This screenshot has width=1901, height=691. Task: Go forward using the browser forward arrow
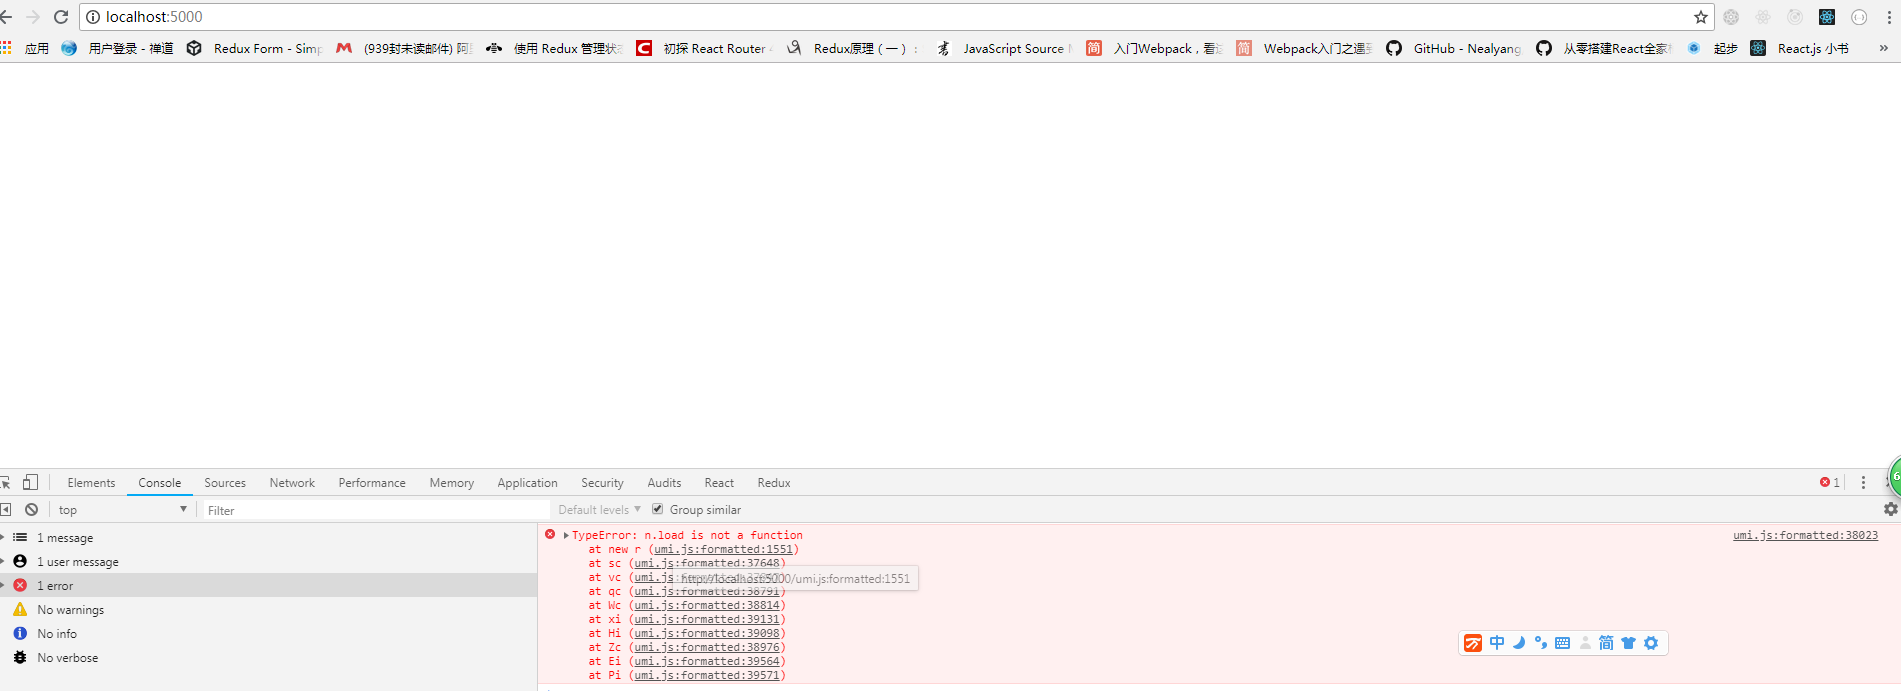click(x=33, y=17)
